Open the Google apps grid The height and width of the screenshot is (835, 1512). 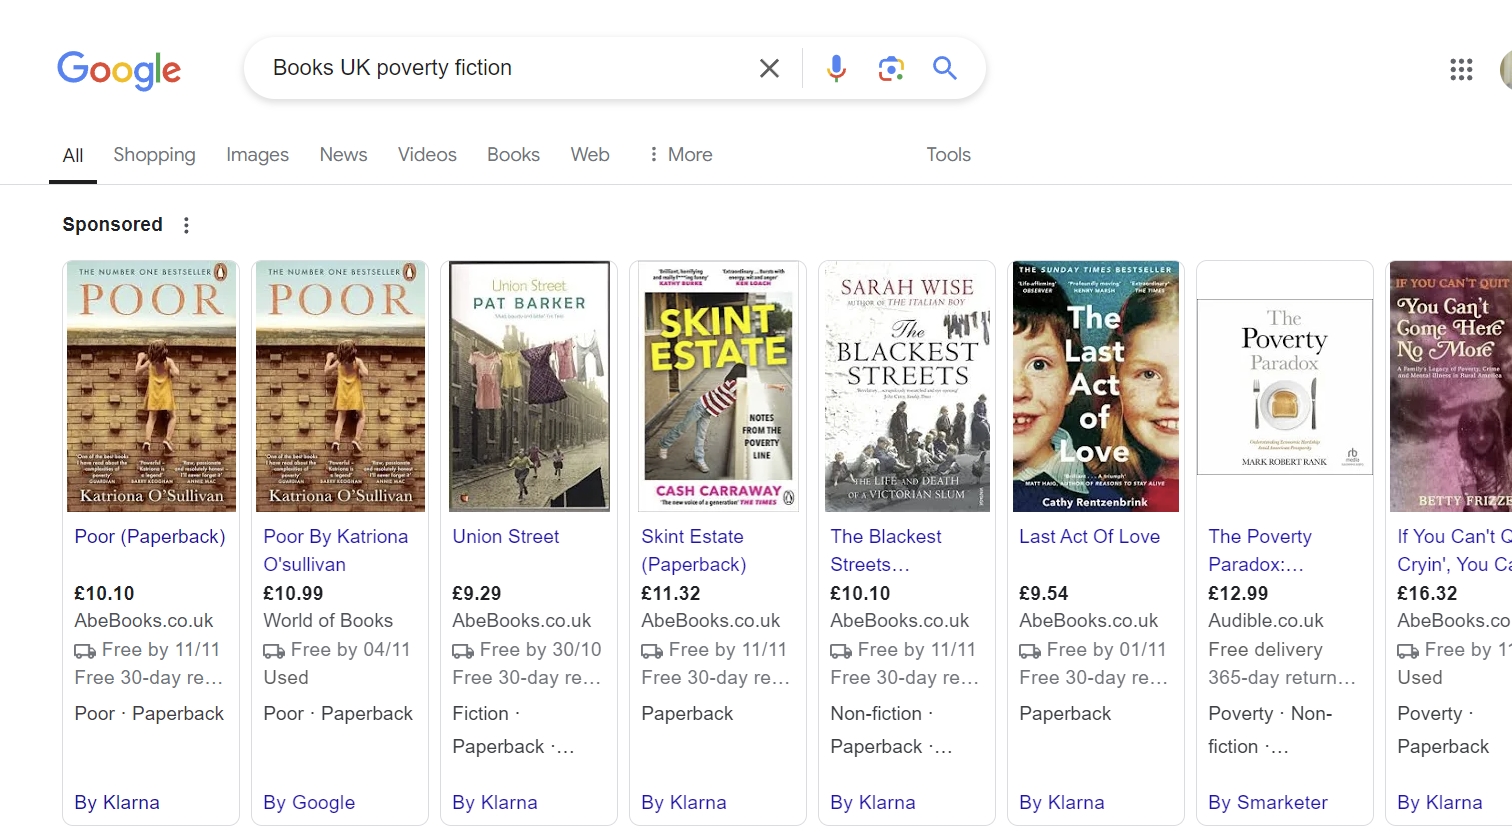[1461, 70]
